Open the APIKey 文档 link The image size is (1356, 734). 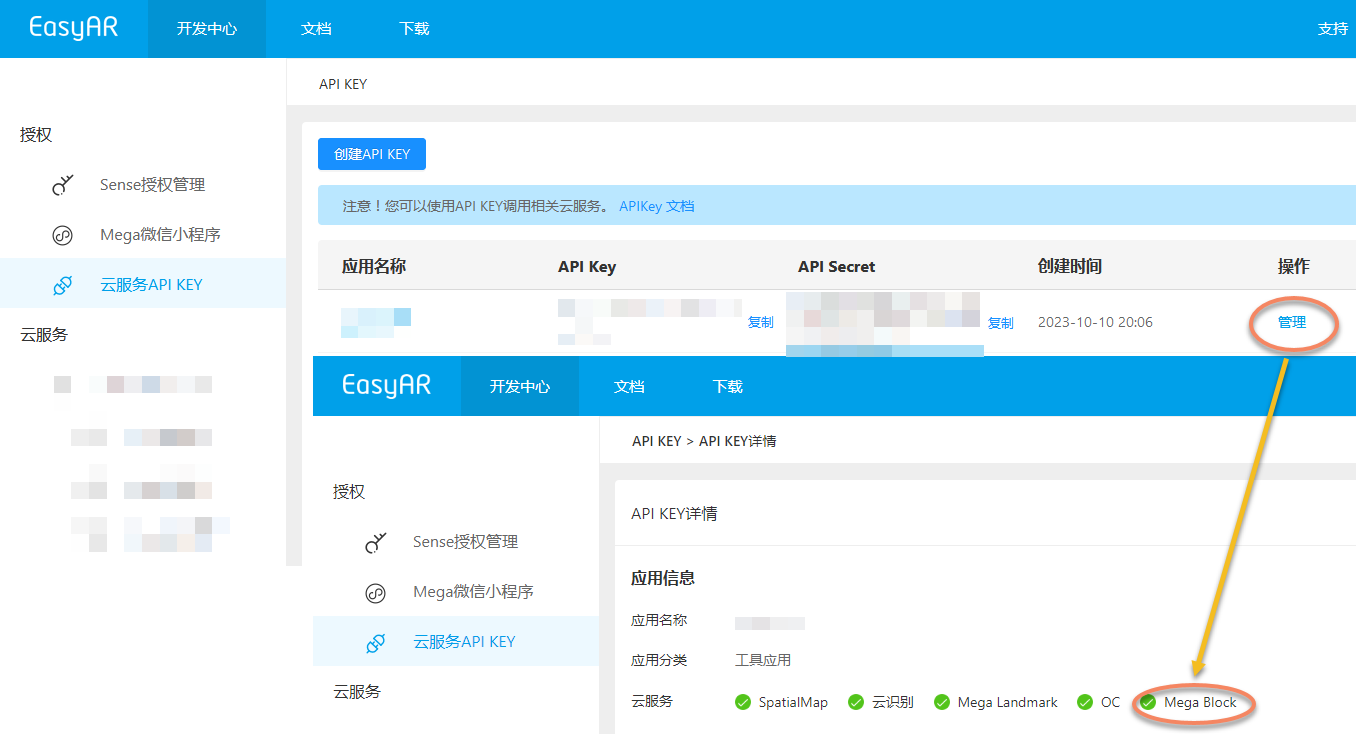[655, 204]
